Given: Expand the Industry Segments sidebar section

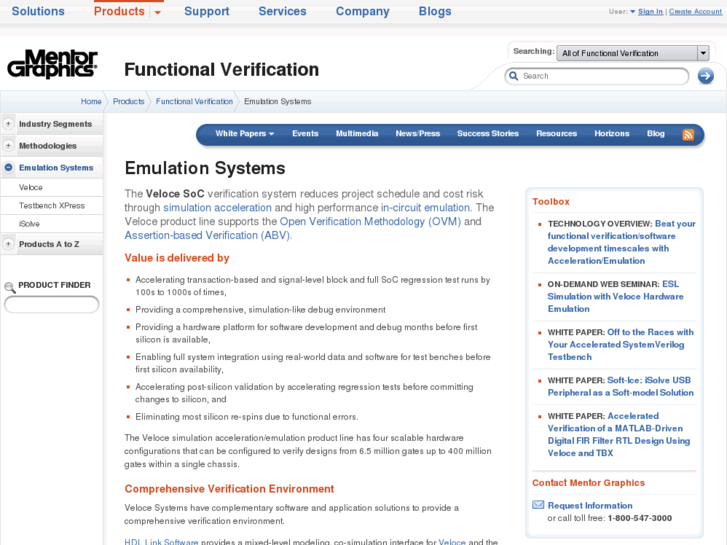Looking at the screenshot, I should click(x=8, y=123).
